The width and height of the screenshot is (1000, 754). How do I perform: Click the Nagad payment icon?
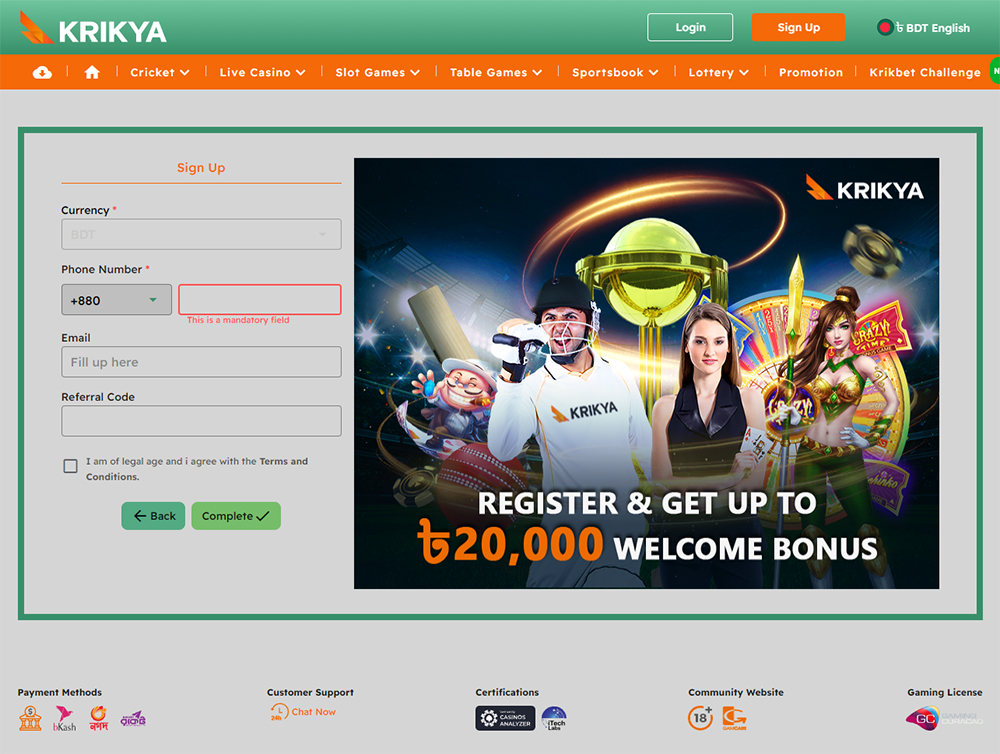pos(99,718)
